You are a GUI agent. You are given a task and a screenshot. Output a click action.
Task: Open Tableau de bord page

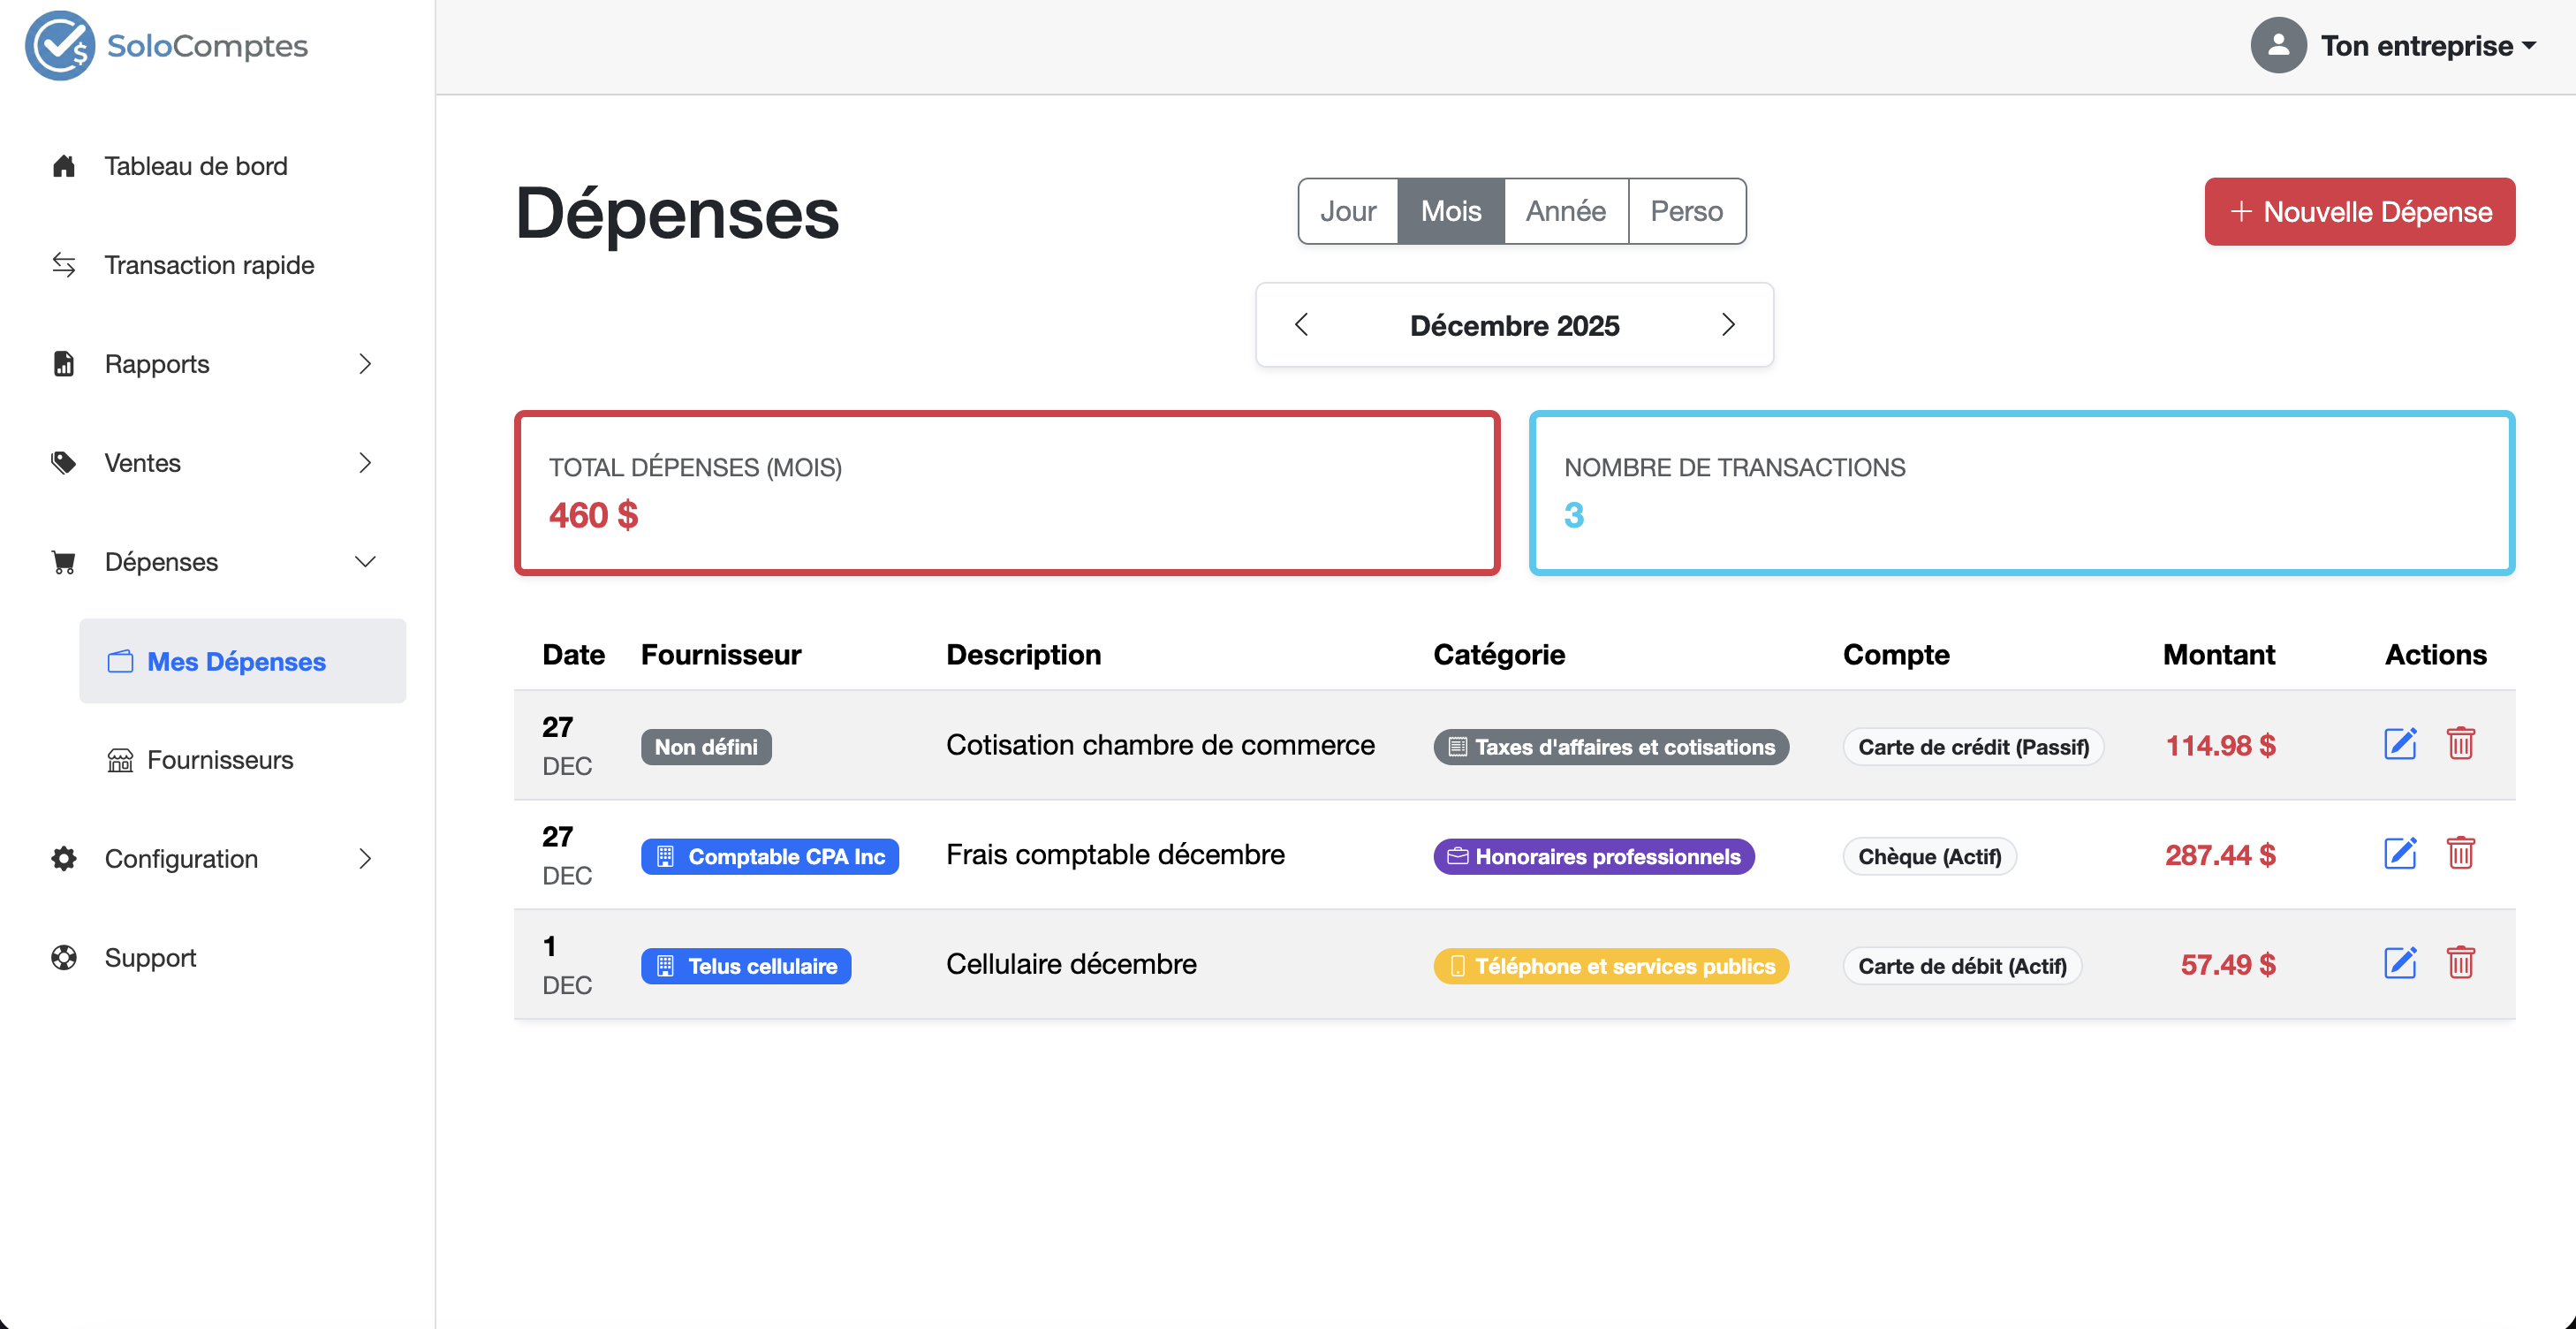196,166
